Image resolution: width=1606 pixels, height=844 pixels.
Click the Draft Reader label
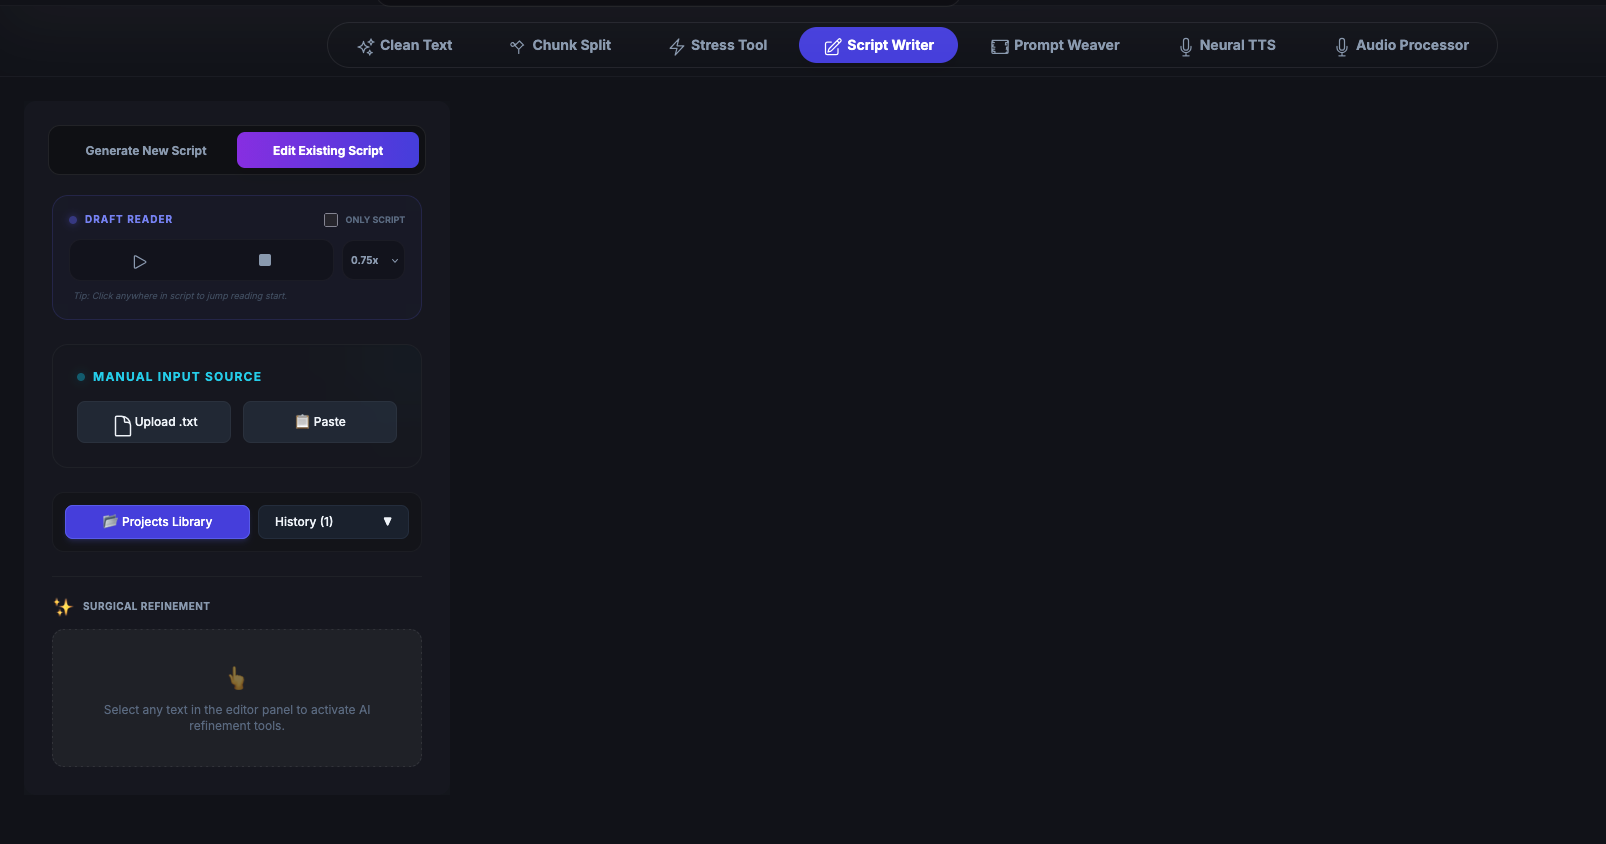[129, 220]
